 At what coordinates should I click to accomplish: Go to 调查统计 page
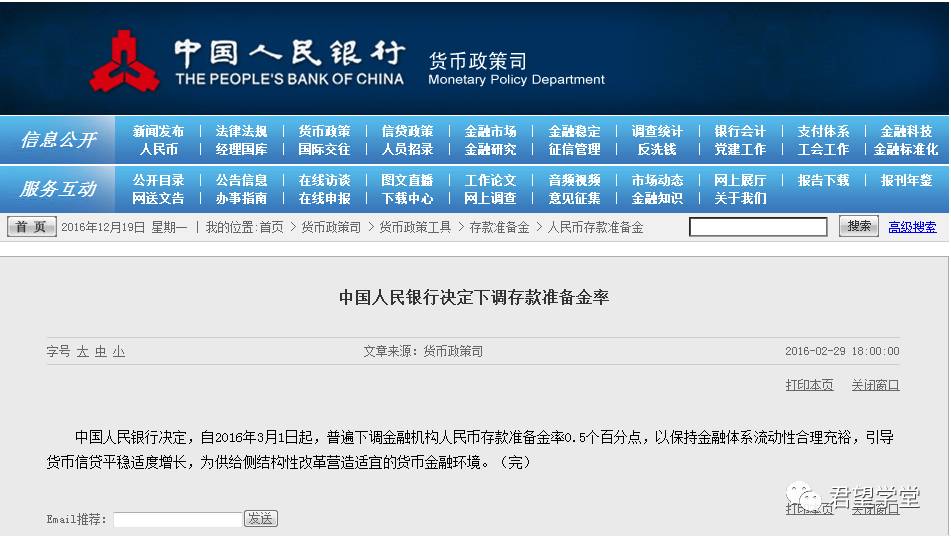click(x=657, y=132)
